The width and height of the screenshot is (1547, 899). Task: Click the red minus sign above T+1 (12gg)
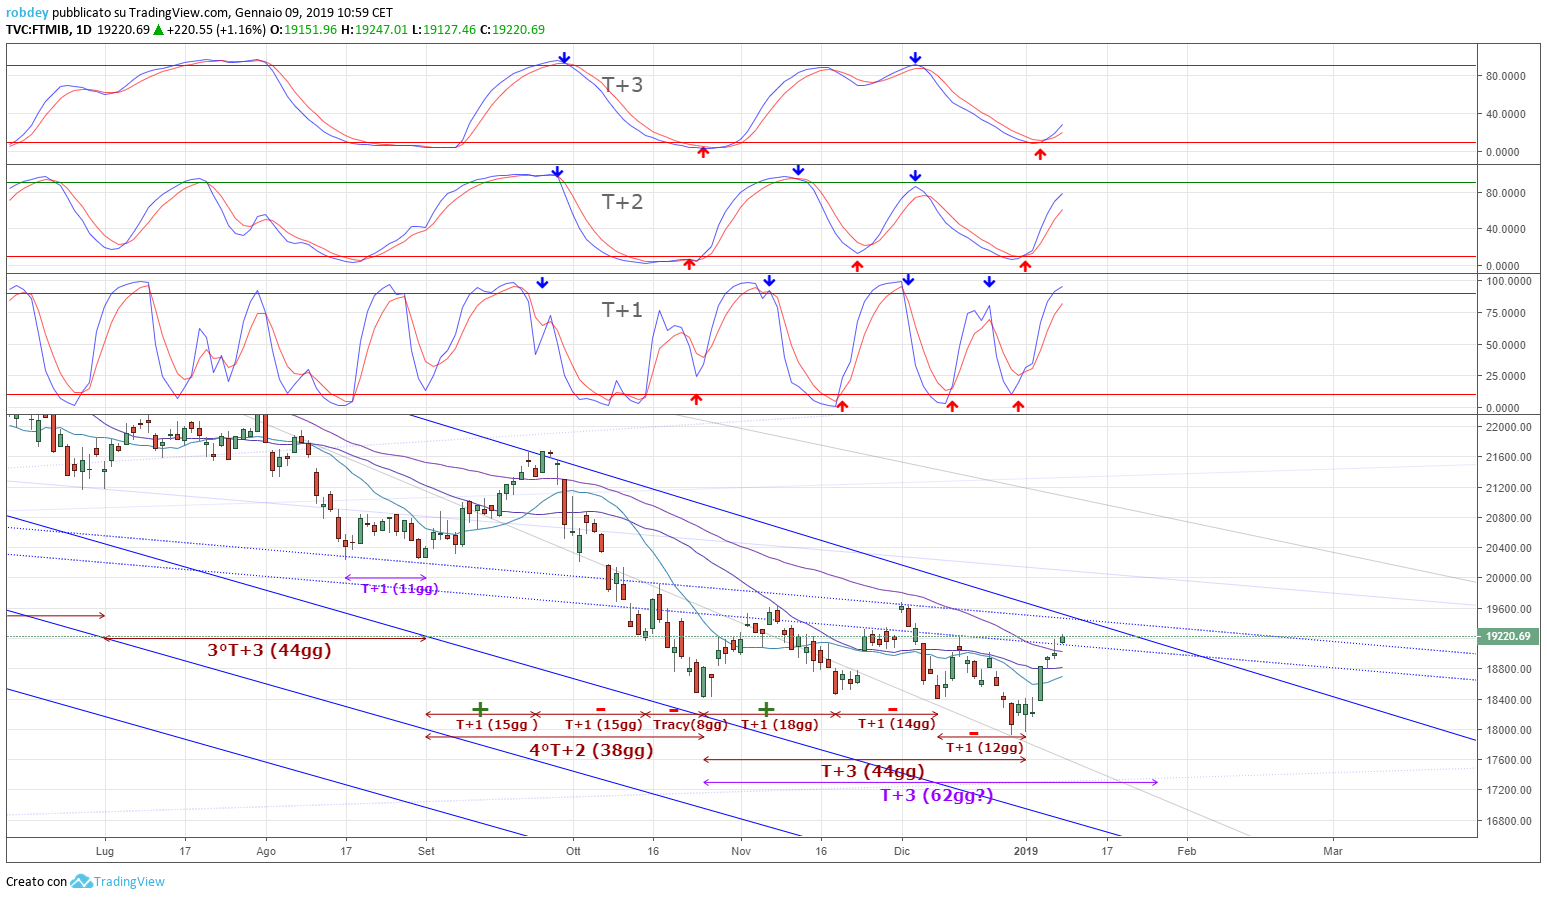[x=973, y=733]
